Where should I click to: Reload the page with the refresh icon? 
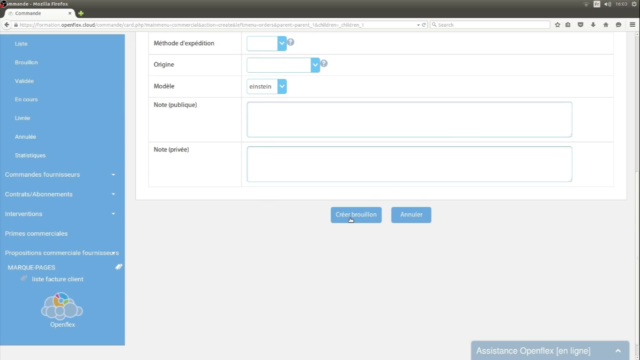(x=424, y=25)
